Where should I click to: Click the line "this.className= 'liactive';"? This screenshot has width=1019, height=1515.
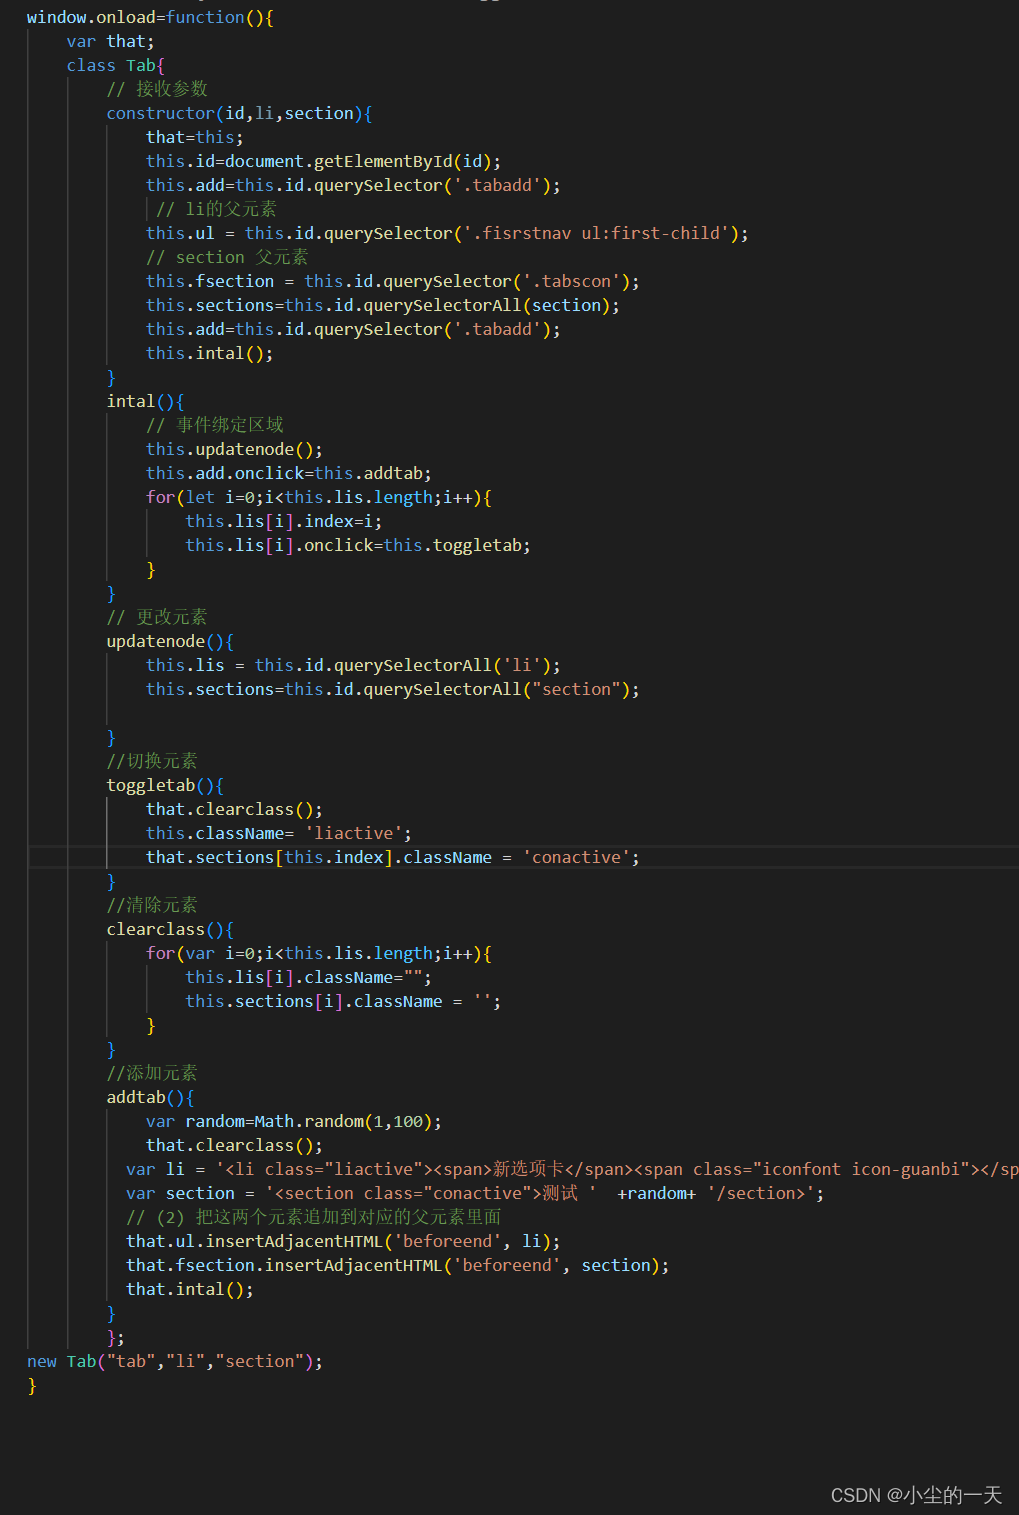(x=278, y=833)
